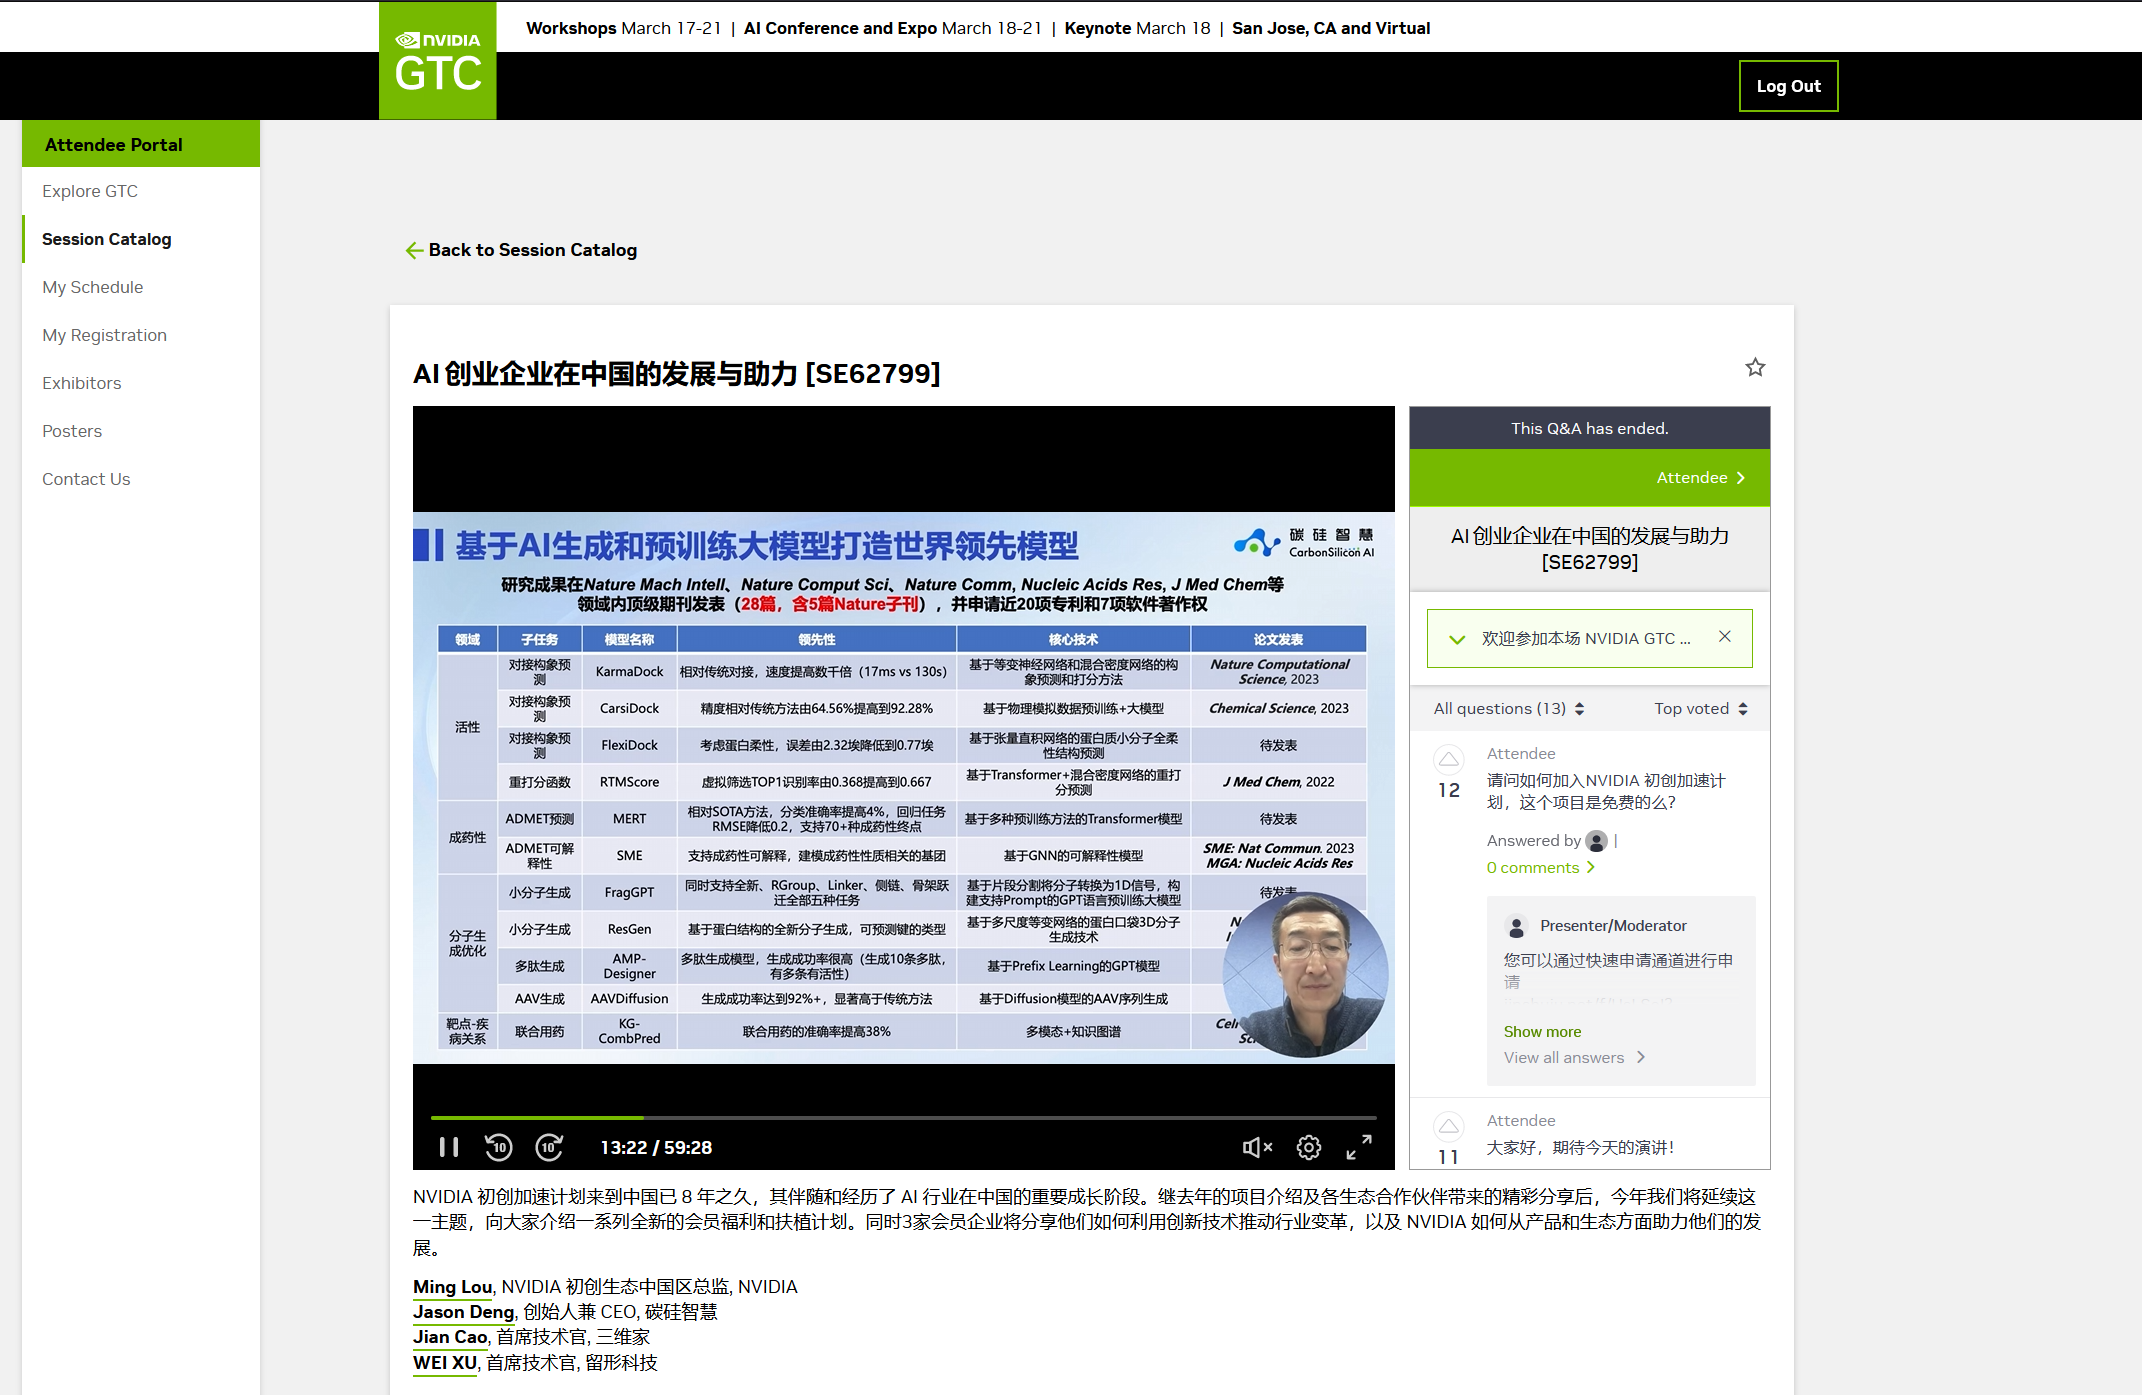Rewind video 10 seconds
The height and width of the screenshot is (1395, 2142).
(x=498, y=1147)
